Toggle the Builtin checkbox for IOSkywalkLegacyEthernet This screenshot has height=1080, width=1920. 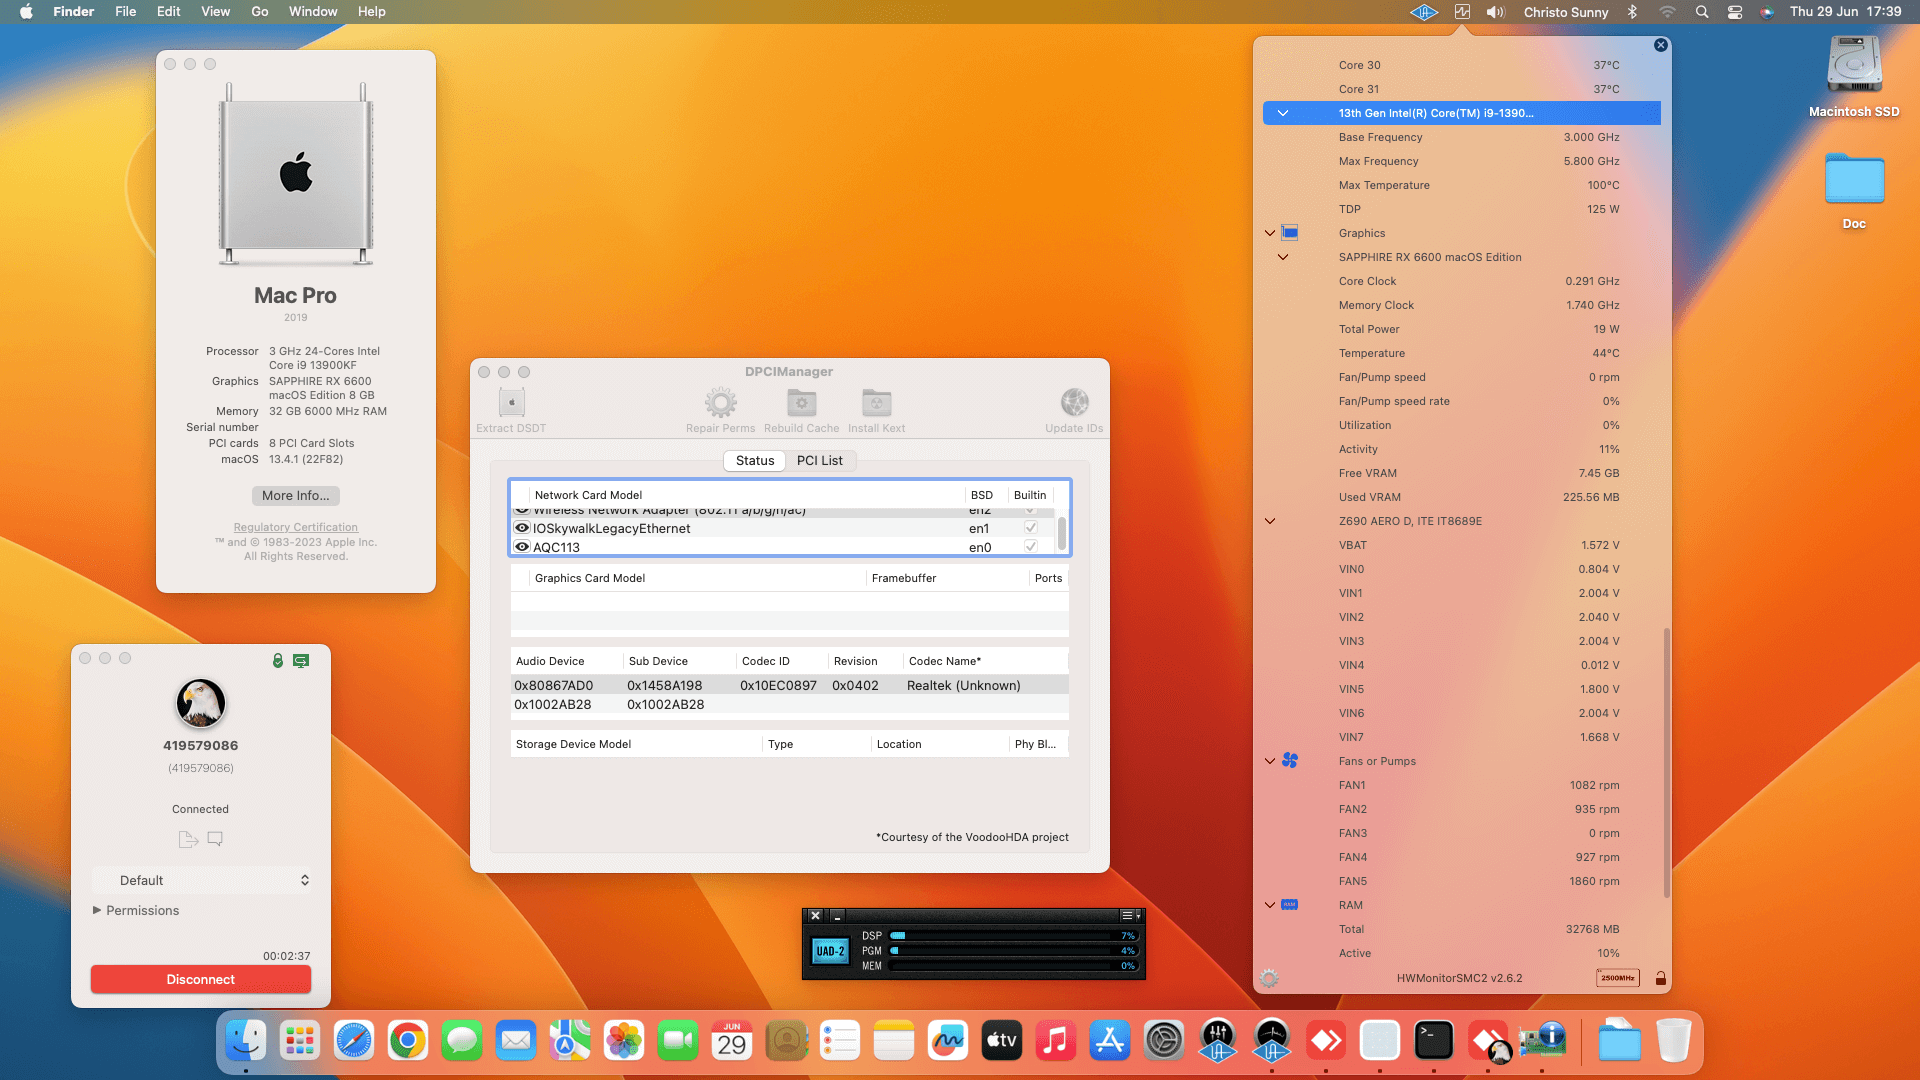tap(1031, 527)
